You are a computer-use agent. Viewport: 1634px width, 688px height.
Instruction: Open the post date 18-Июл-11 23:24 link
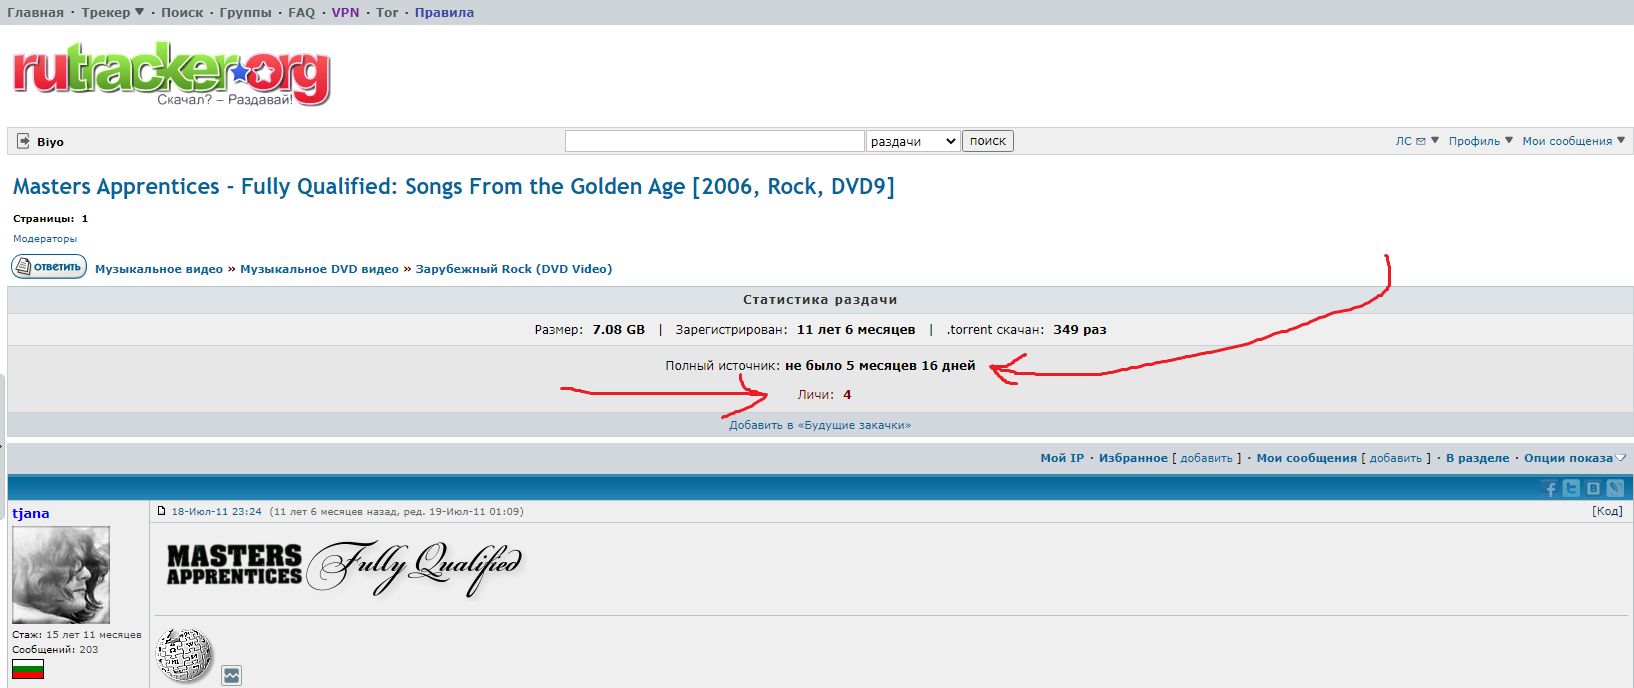coord(216,511)
